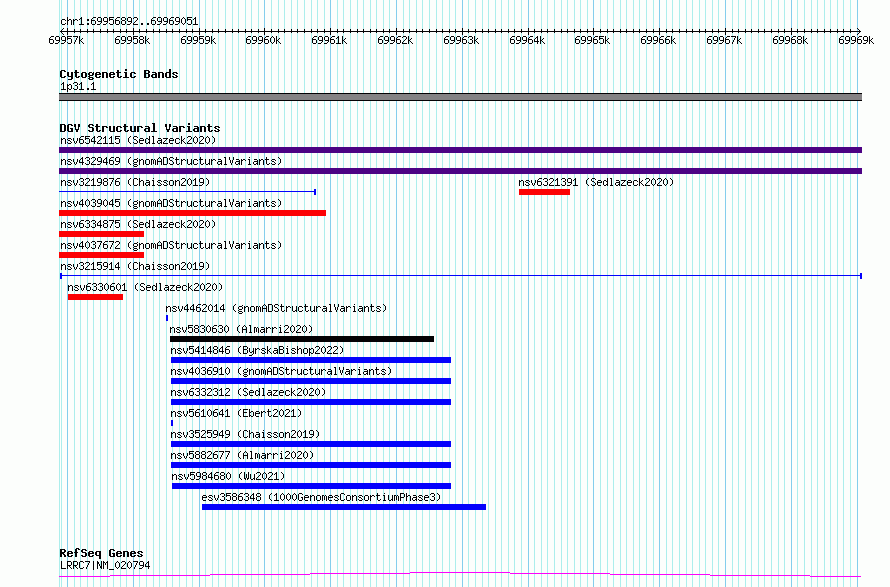Image resolution: width=890 pixels, height=587 pixels.
Task: Click the blue bar of esv3586348
Action: (344, 507)
